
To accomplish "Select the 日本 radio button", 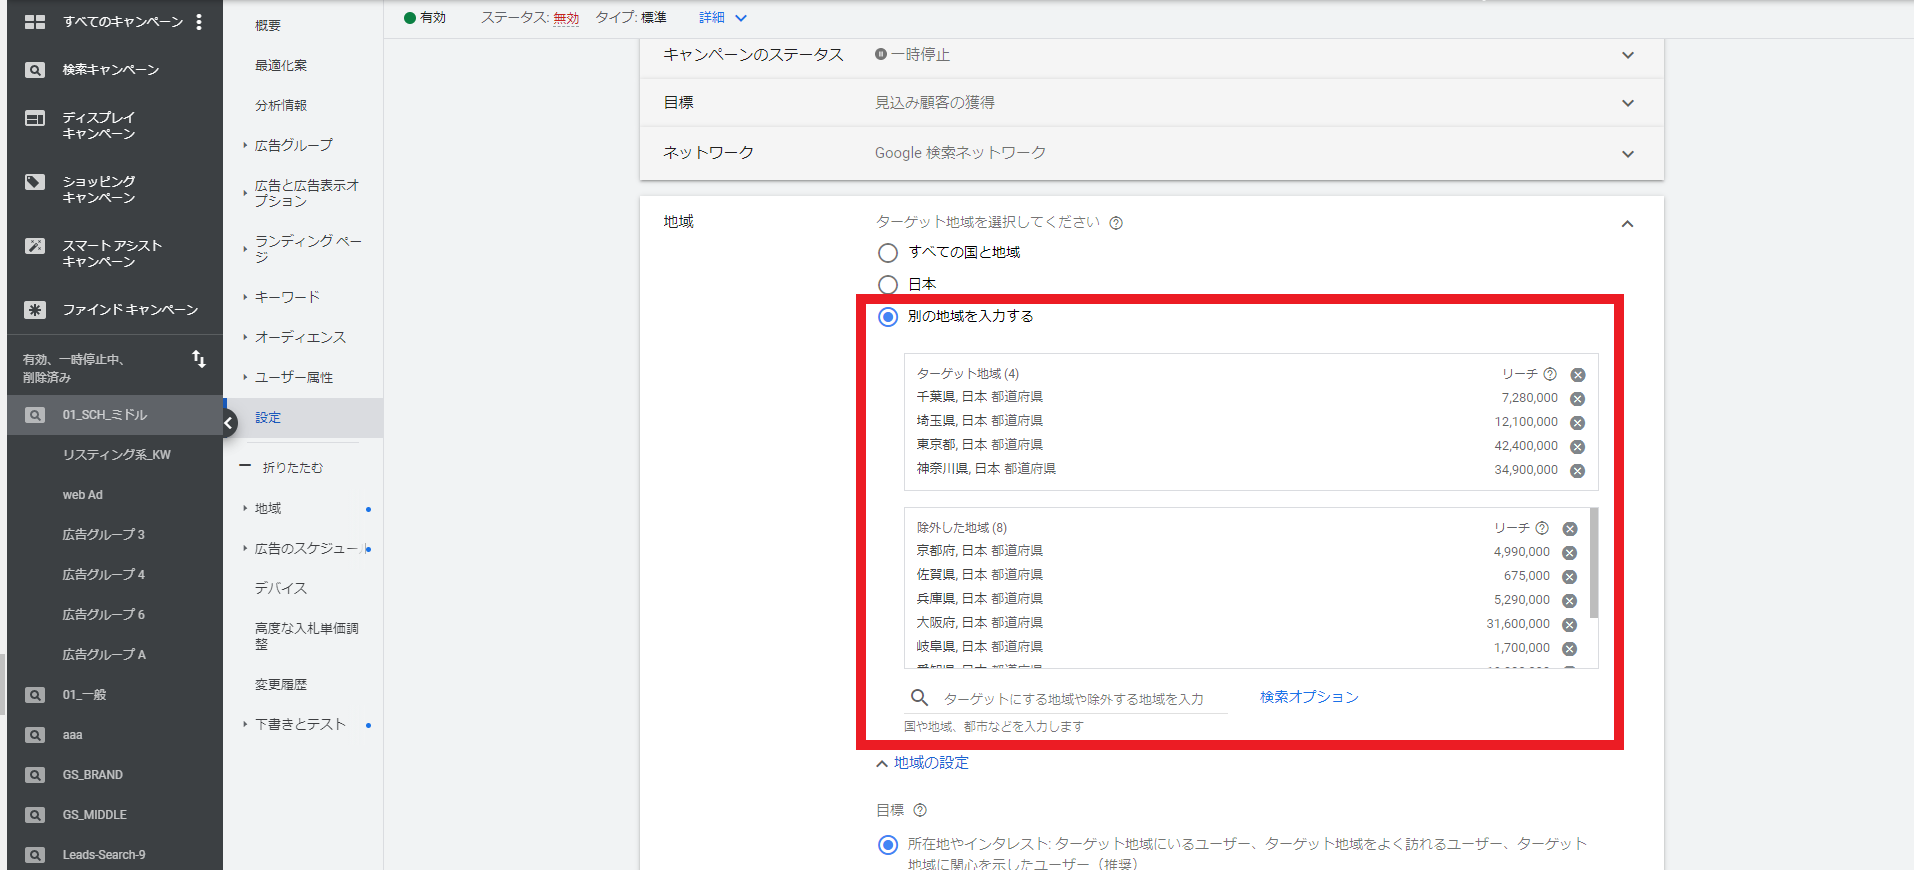I will (x=887, y=285).
